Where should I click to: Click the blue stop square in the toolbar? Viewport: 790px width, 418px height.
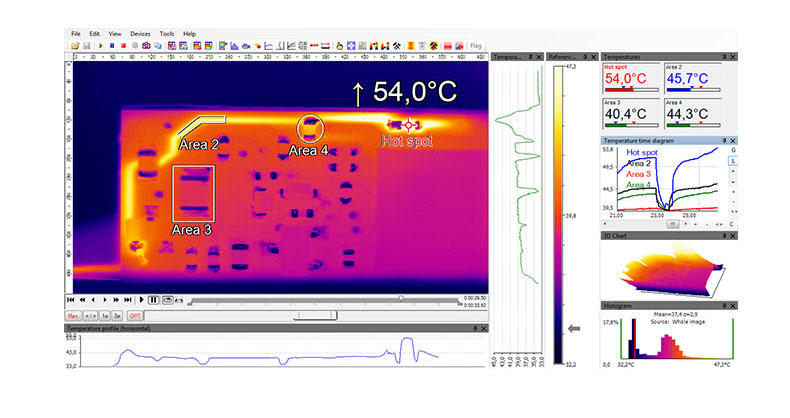(112, 46)
